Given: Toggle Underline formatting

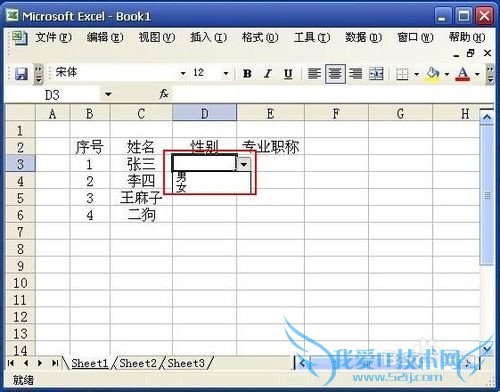Looking at the screenshot, I should point(288,74).
